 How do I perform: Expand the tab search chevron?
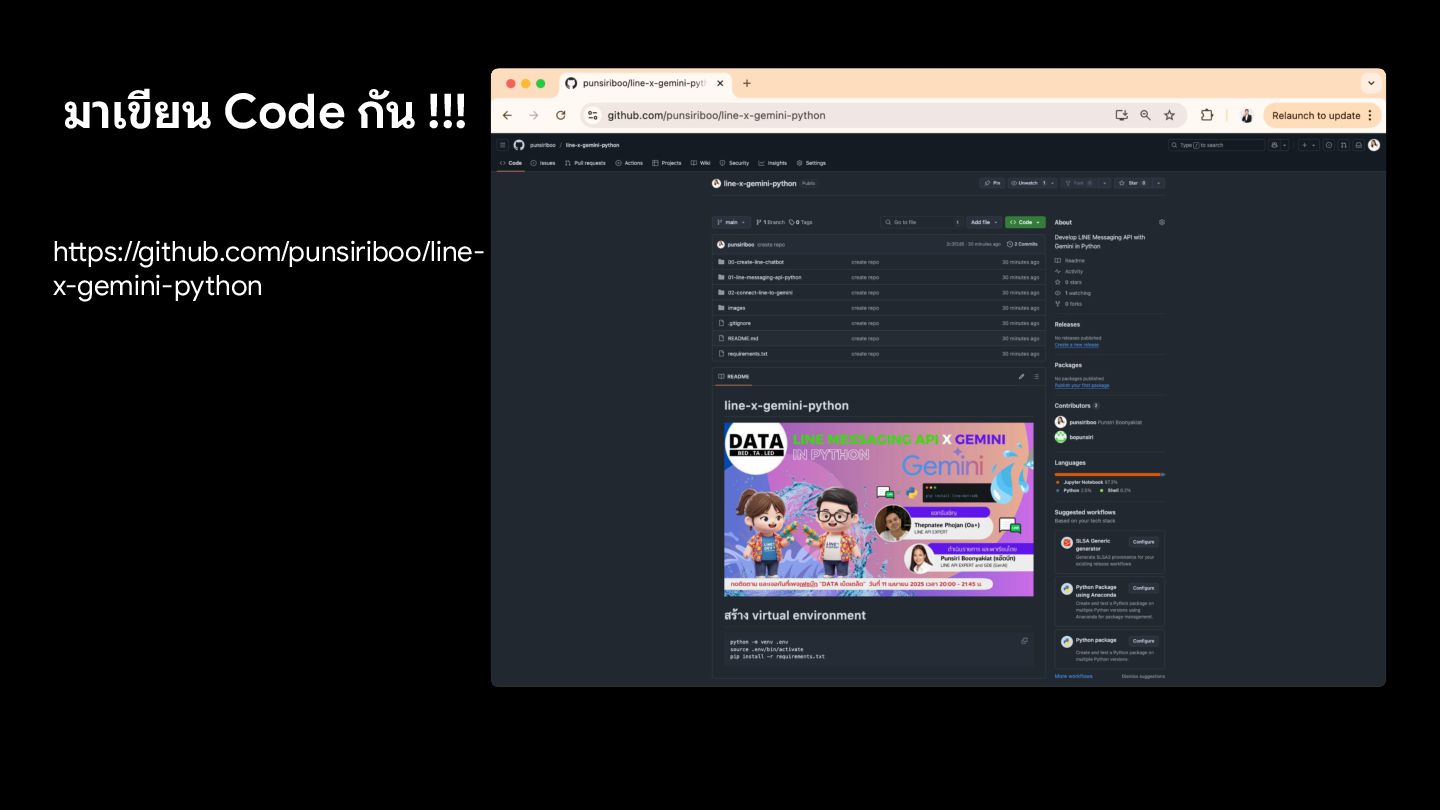(1371, 83)
